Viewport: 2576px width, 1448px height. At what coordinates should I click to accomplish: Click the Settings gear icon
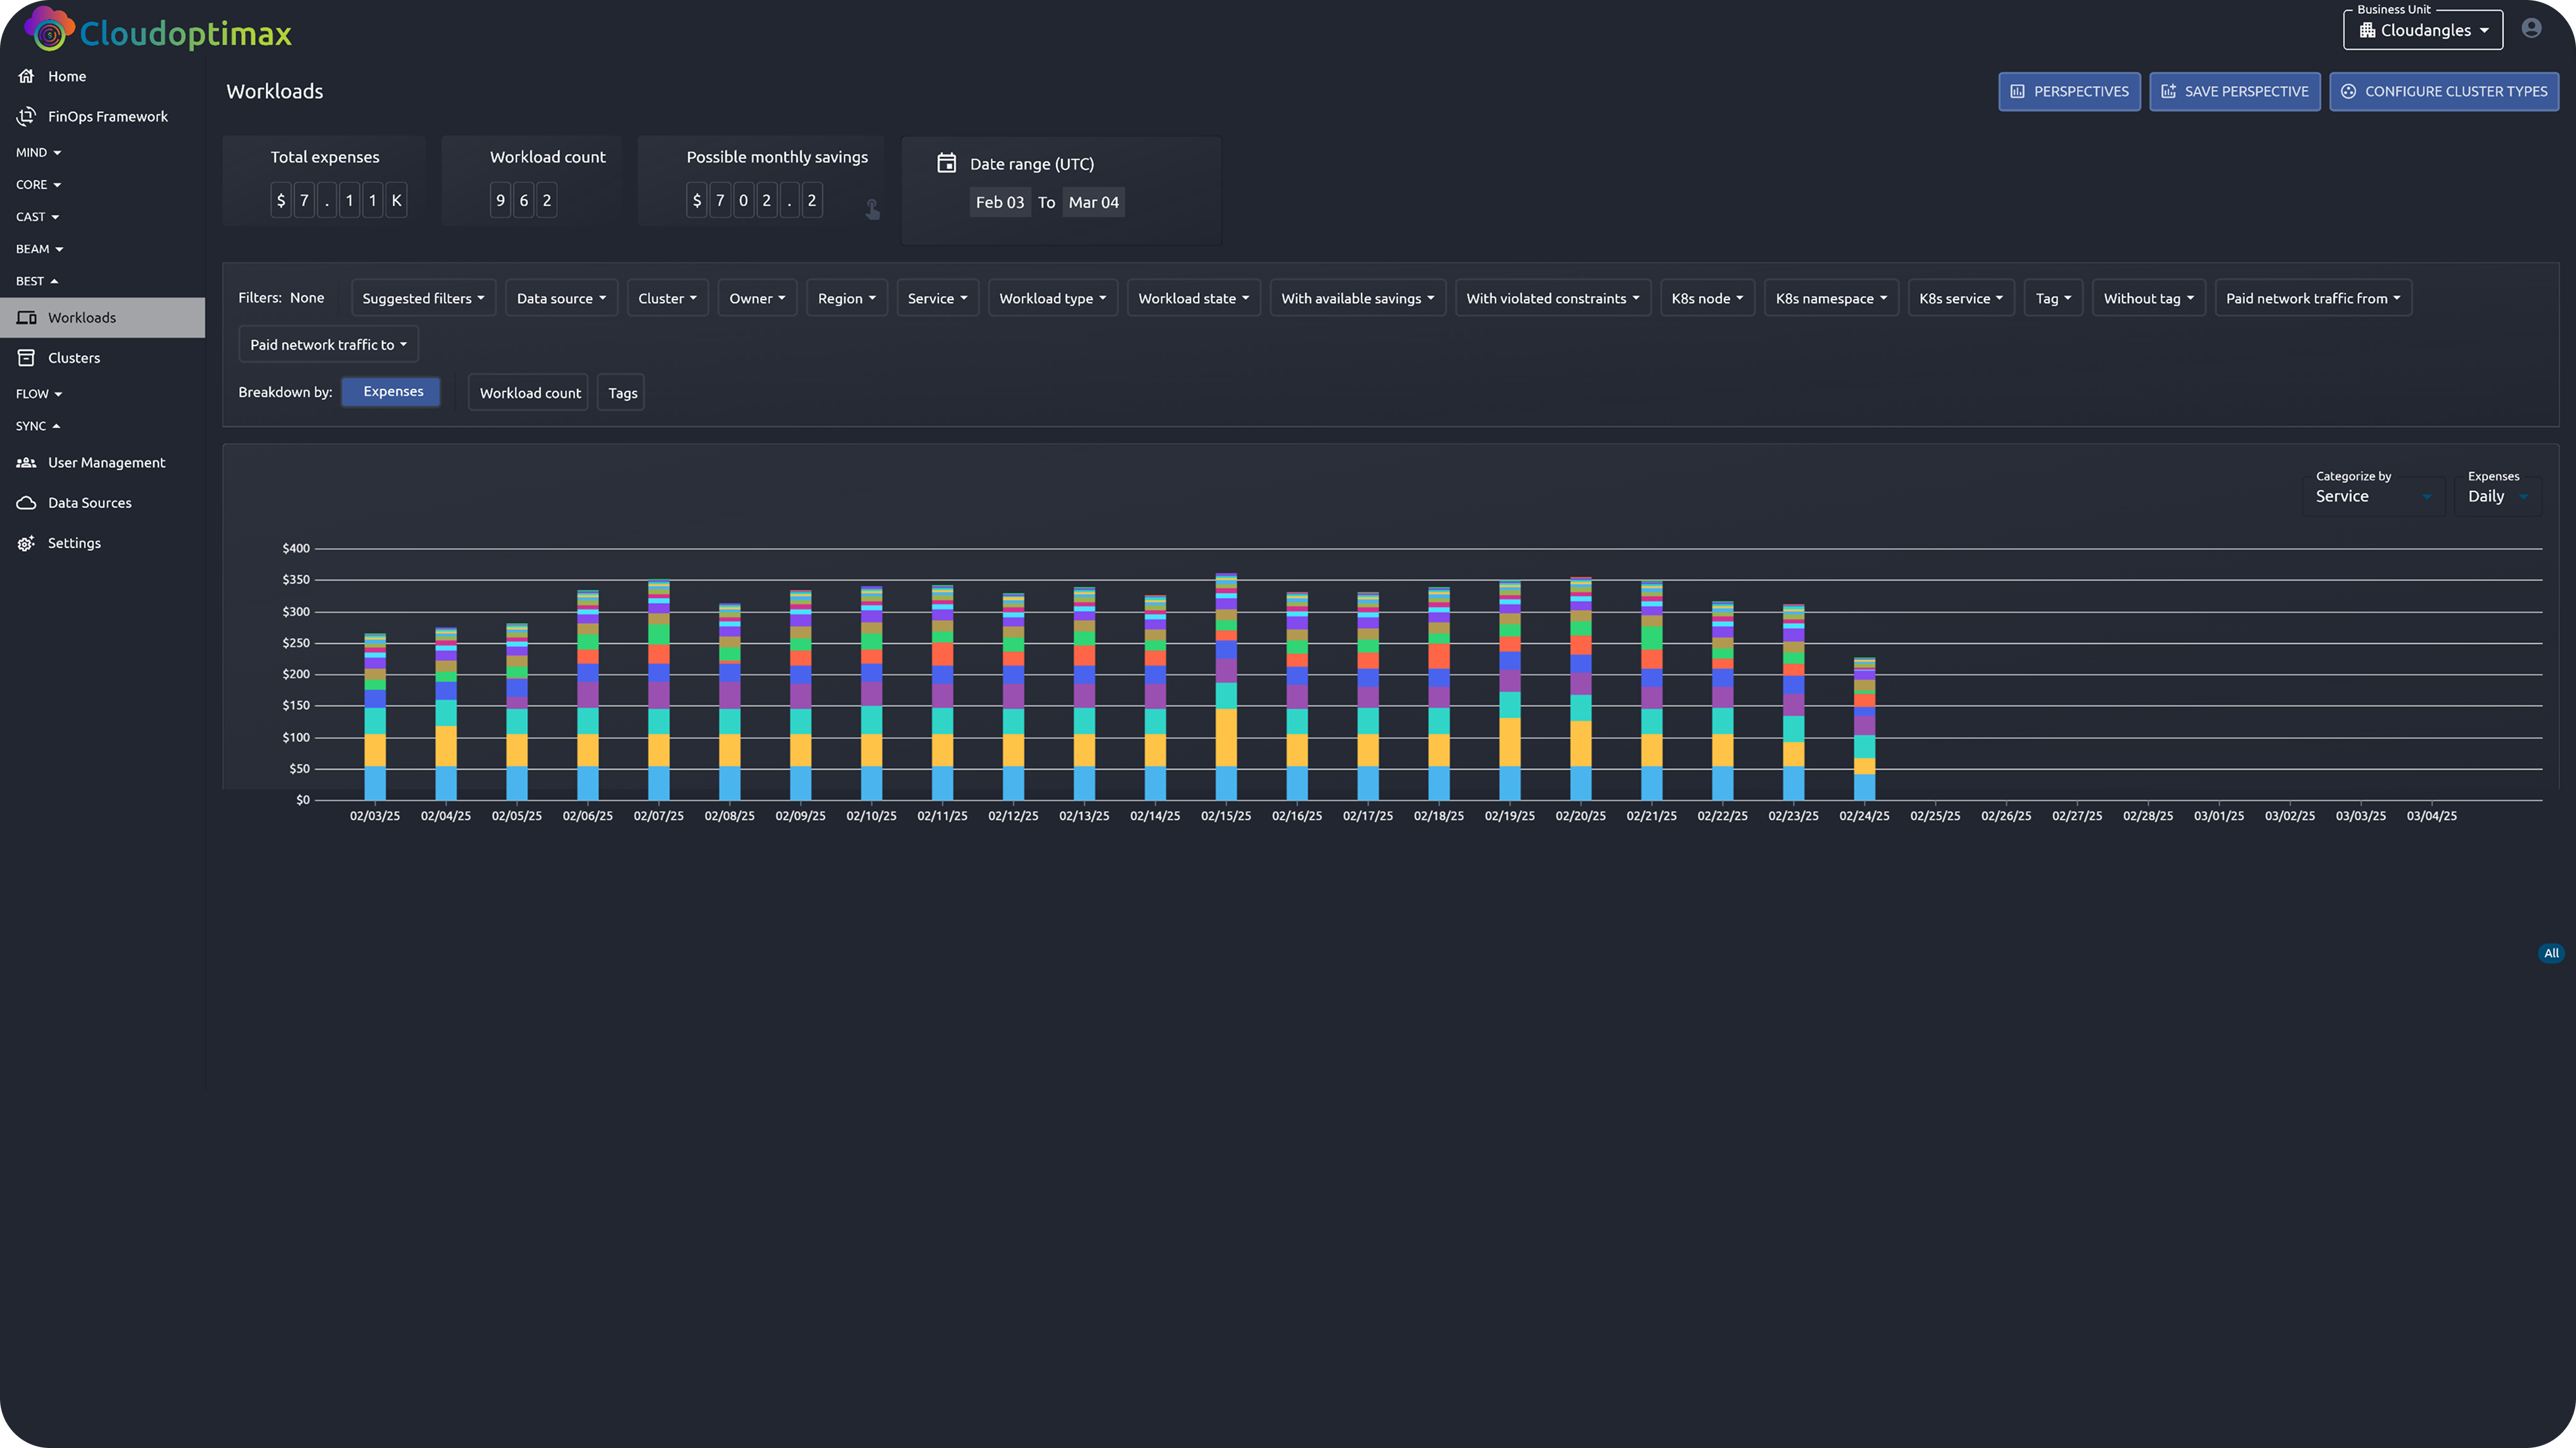click(x=27, y=543)
